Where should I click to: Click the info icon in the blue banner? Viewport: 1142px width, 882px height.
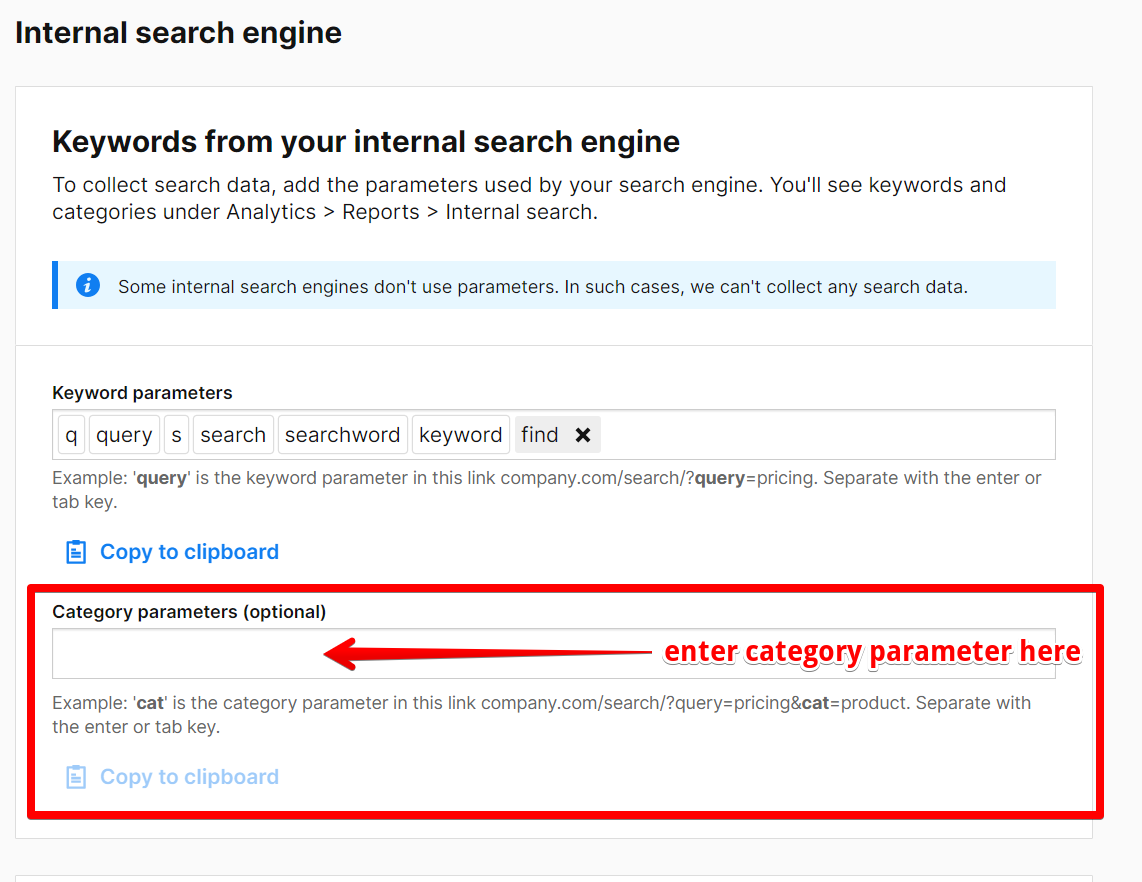tap(88, 285)
